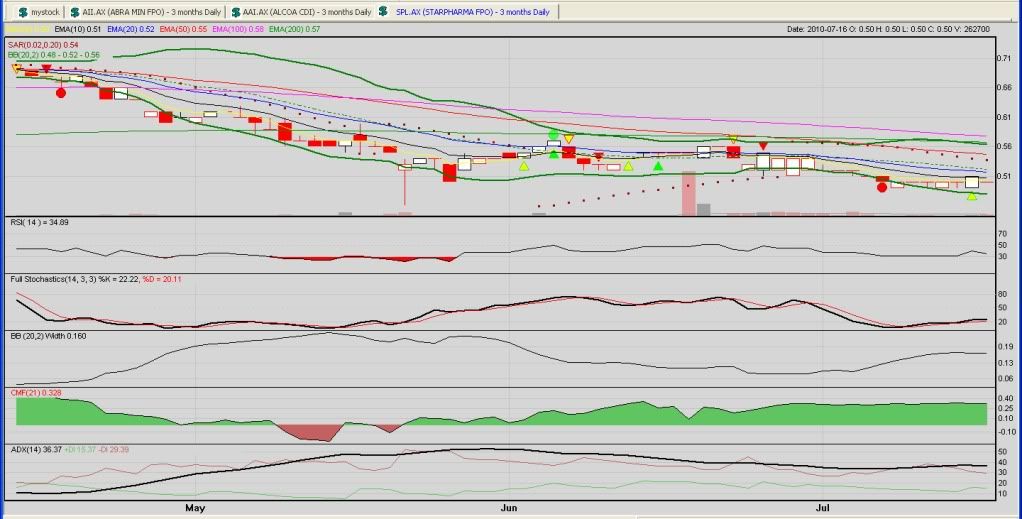
Task: Click the tall pink volume bar in mid-June
Action: click(x=688, y=193)
